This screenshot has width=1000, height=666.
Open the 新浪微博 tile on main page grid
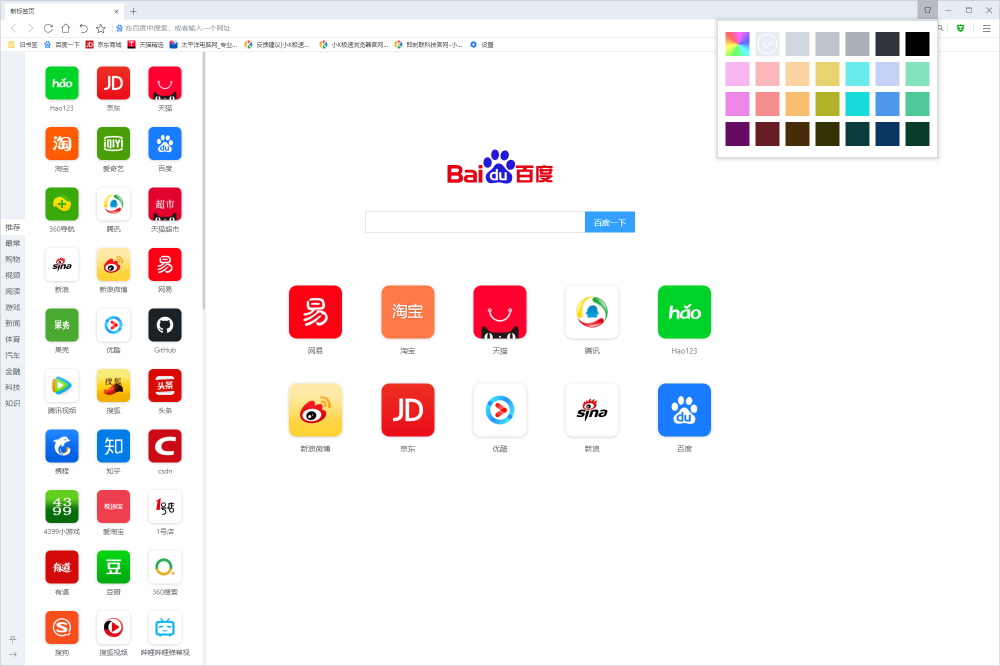315,410
